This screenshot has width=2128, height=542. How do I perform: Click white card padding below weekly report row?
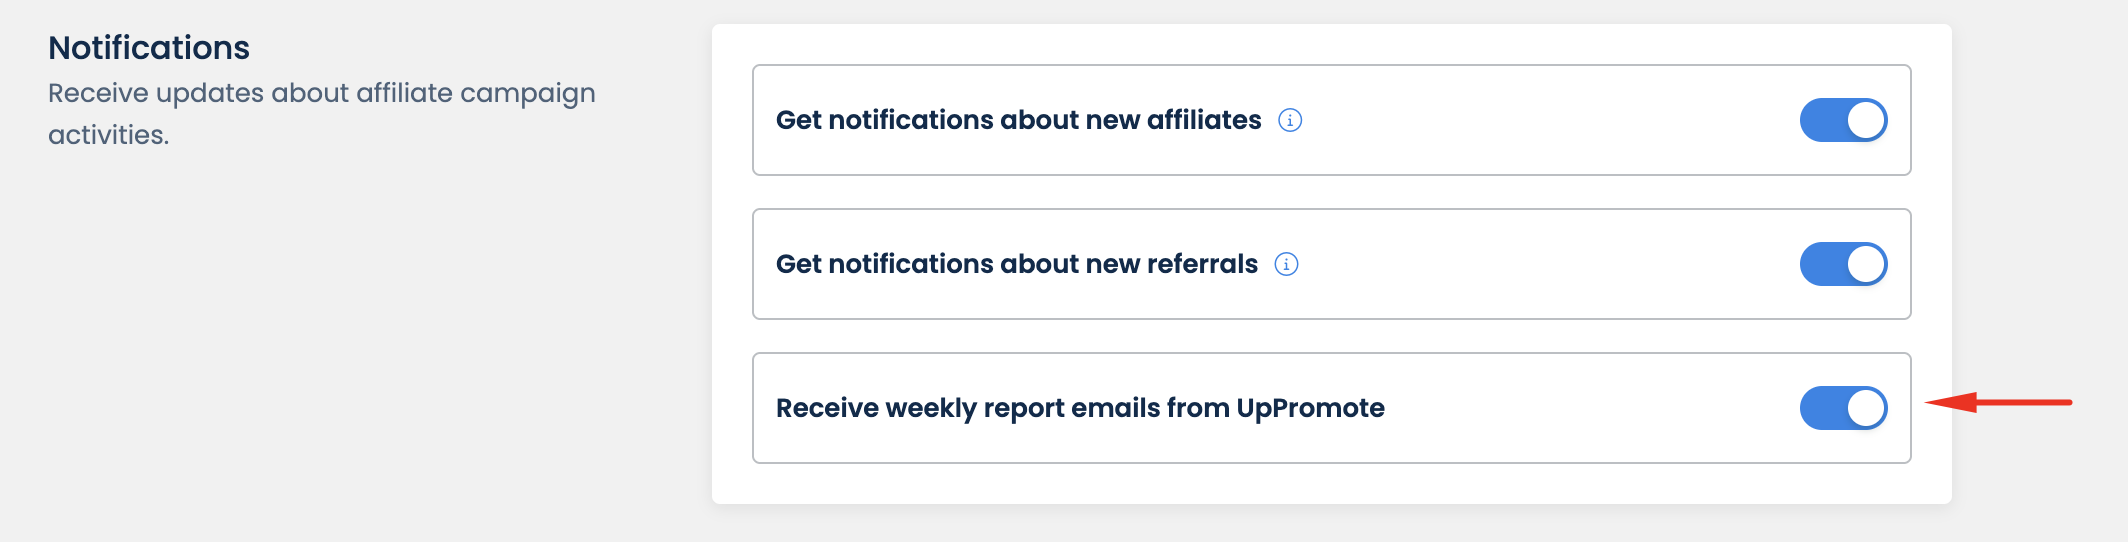pos(1330,484)
